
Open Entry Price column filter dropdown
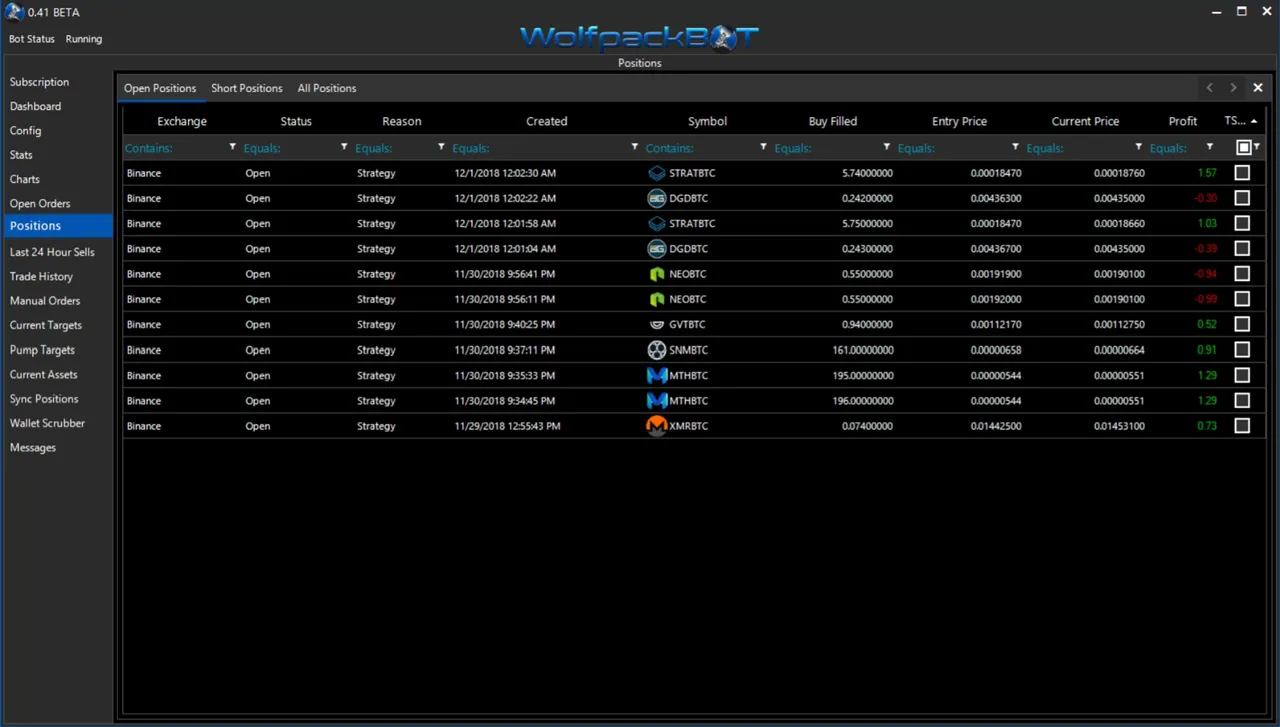point(1015,147)
